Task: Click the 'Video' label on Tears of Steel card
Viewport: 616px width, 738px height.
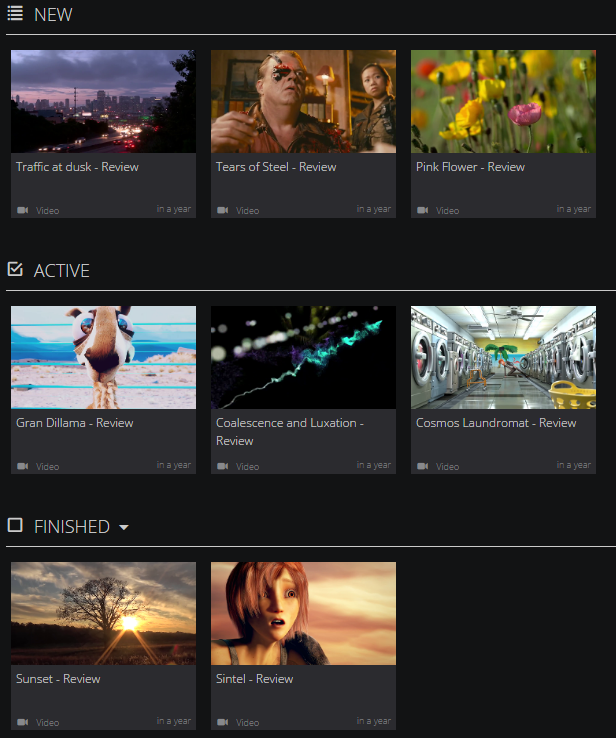Action: [x=248, y=210]
